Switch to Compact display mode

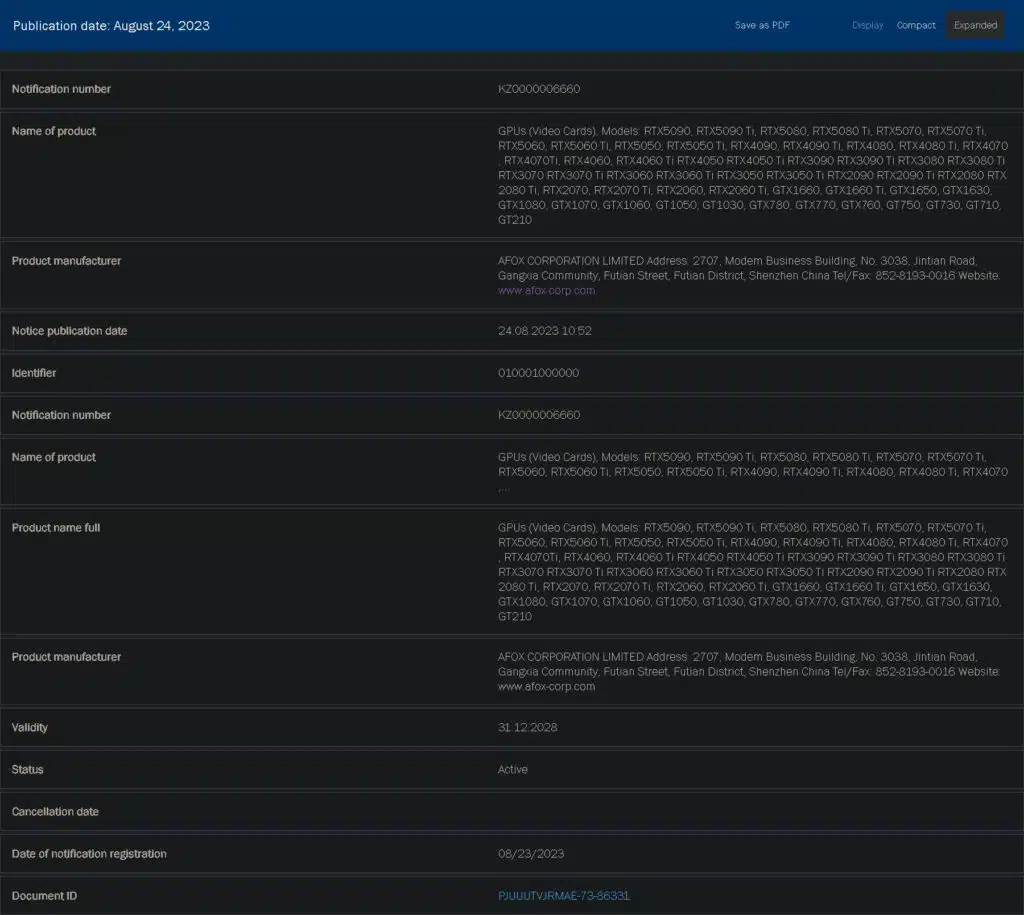click(x=916, y=25)
